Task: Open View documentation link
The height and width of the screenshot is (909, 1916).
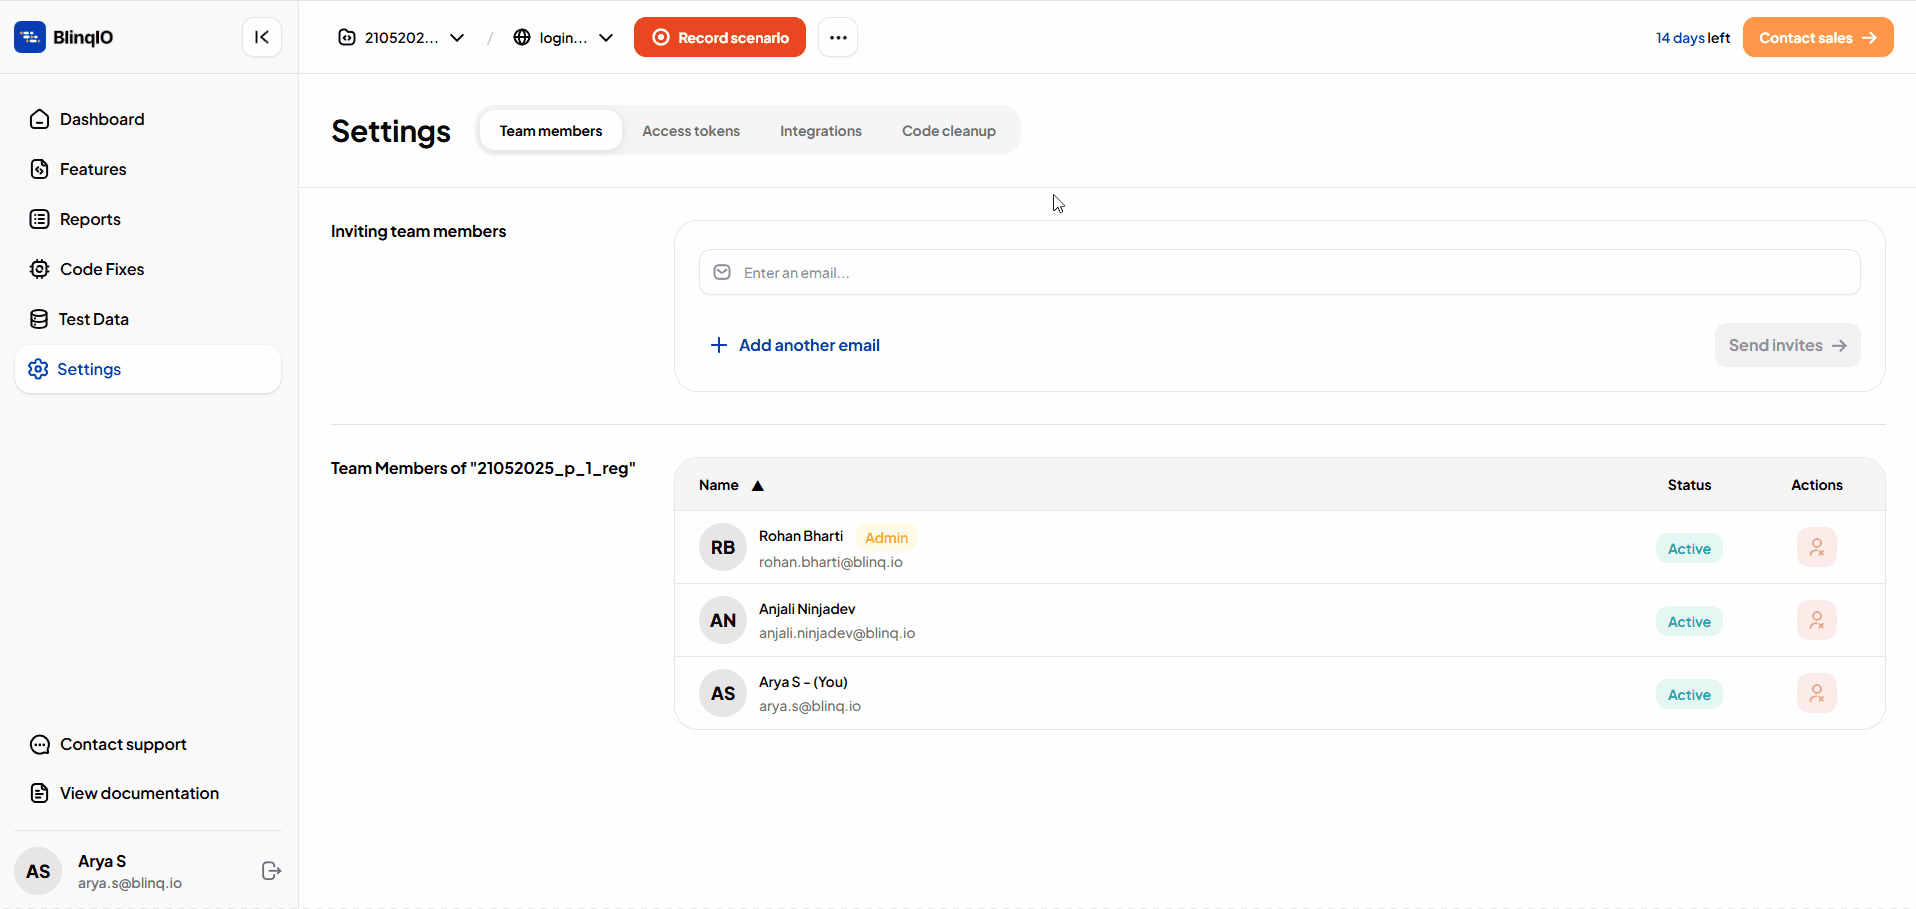Action: (x=139, y=793)
